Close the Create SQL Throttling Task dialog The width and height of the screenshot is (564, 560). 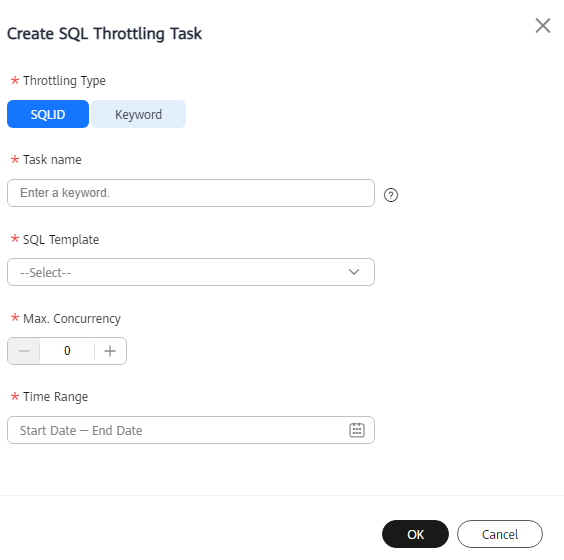coord(542,26)
